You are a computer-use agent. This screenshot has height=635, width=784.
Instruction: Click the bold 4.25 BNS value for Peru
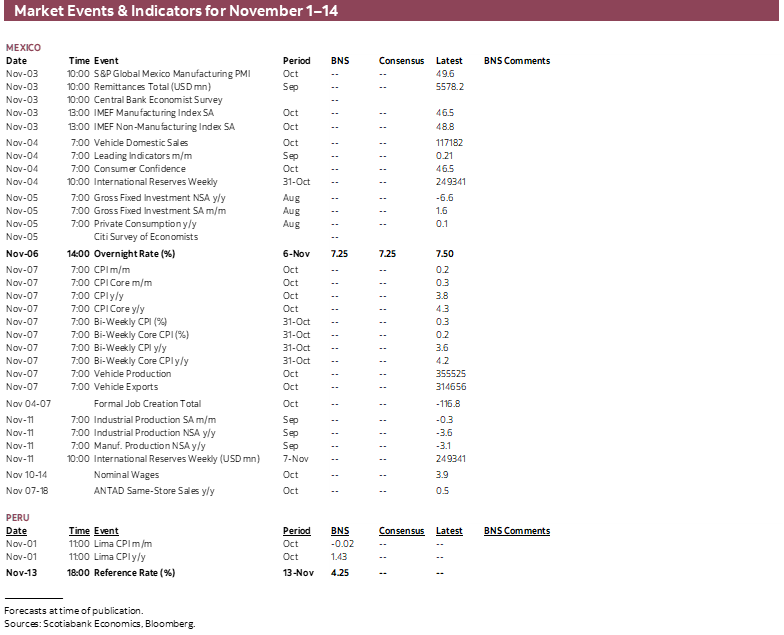[x=340, y=573]
